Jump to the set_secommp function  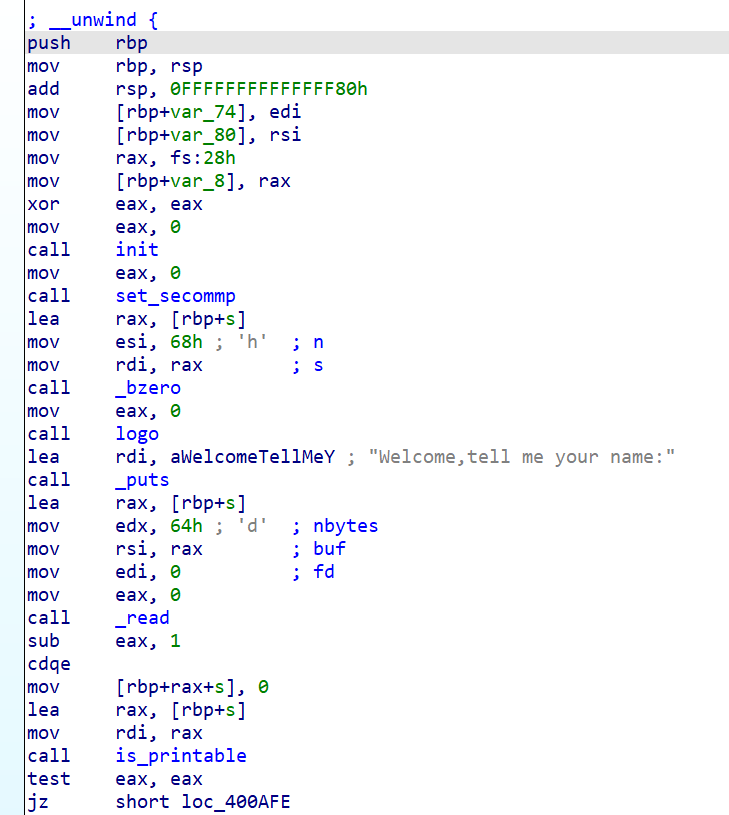click(175, 296)
